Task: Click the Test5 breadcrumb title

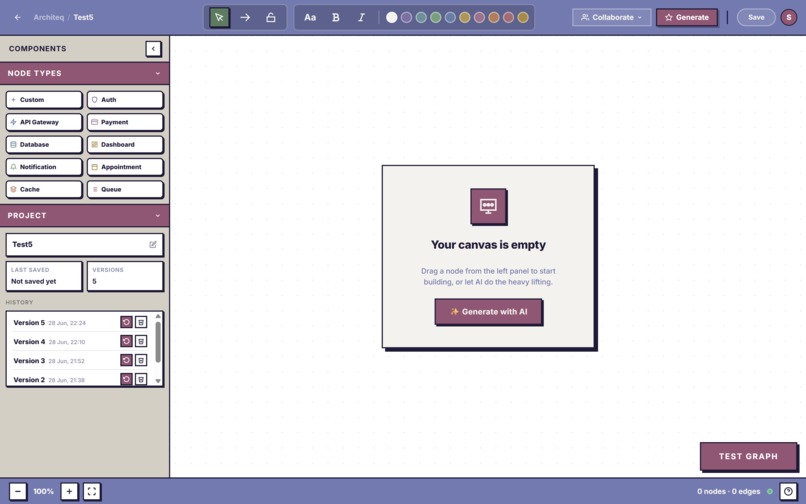Action: click(x=83, y=17)
